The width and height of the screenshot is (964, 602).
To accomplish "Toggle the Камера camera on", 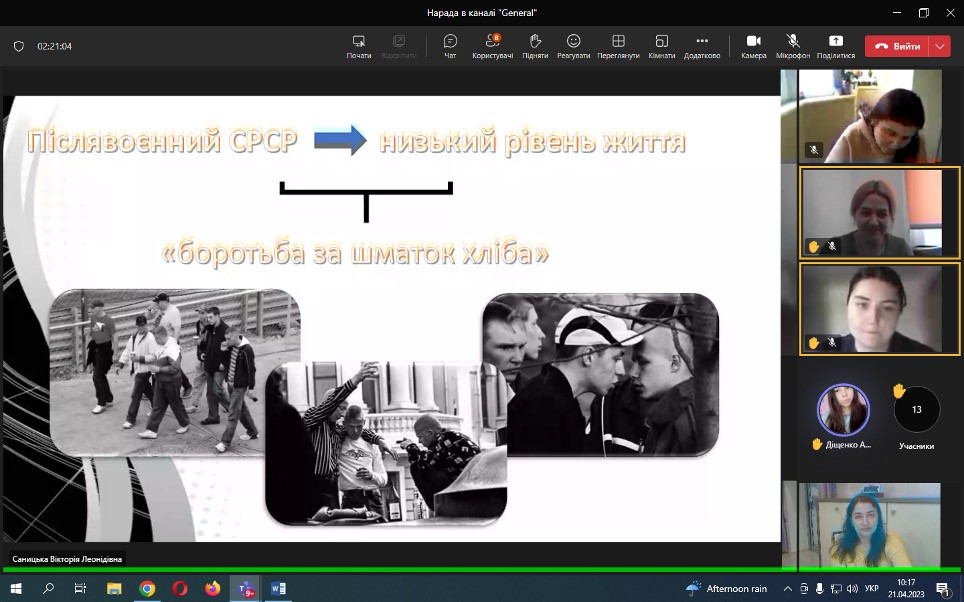I will pyautogui.click(x=753, y=46).
